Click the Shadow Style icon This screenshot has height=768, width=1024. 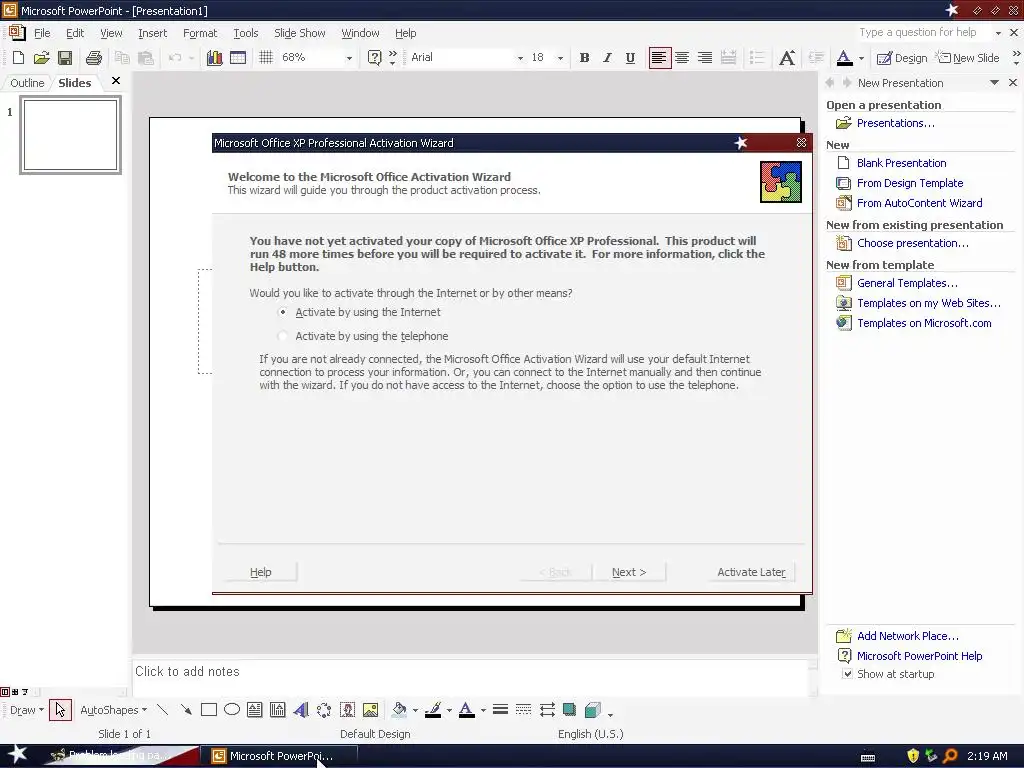point(569,710)
